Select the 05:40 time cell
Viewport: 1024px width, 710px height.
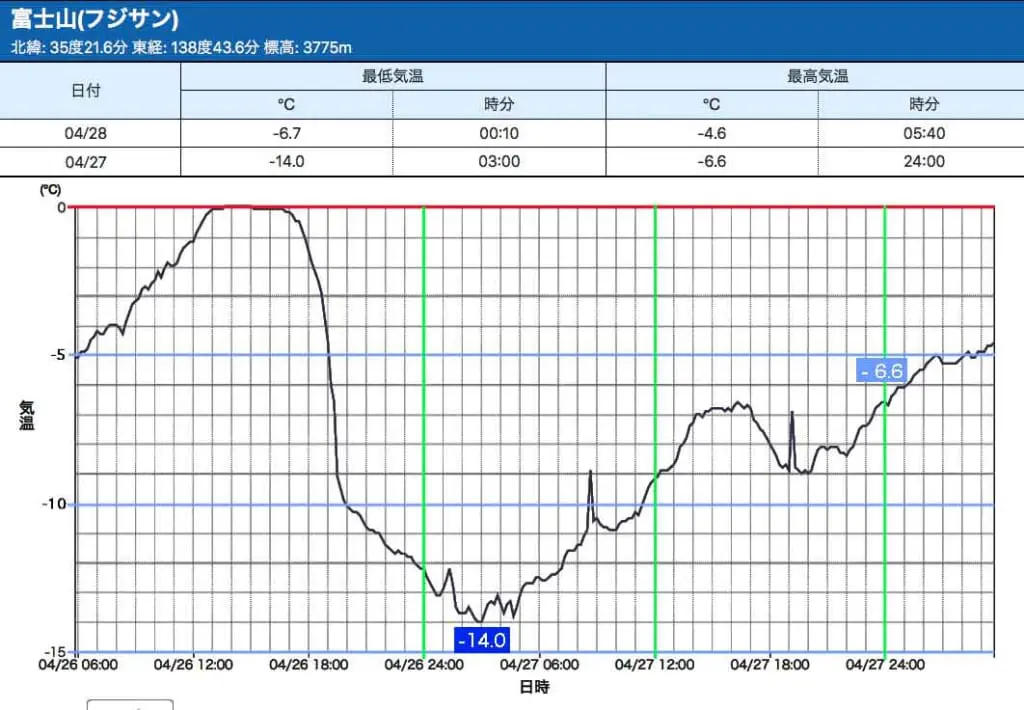tap(923, 133)
